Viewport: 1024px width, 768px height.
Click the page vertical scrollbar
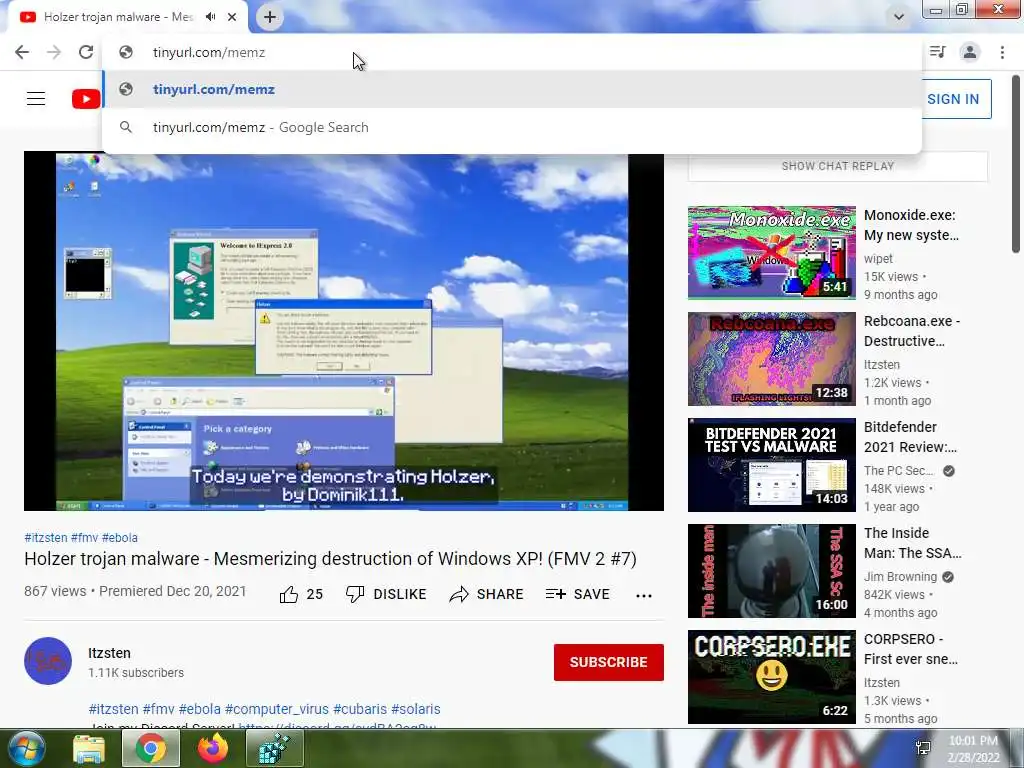click(x=1016, y=163)
